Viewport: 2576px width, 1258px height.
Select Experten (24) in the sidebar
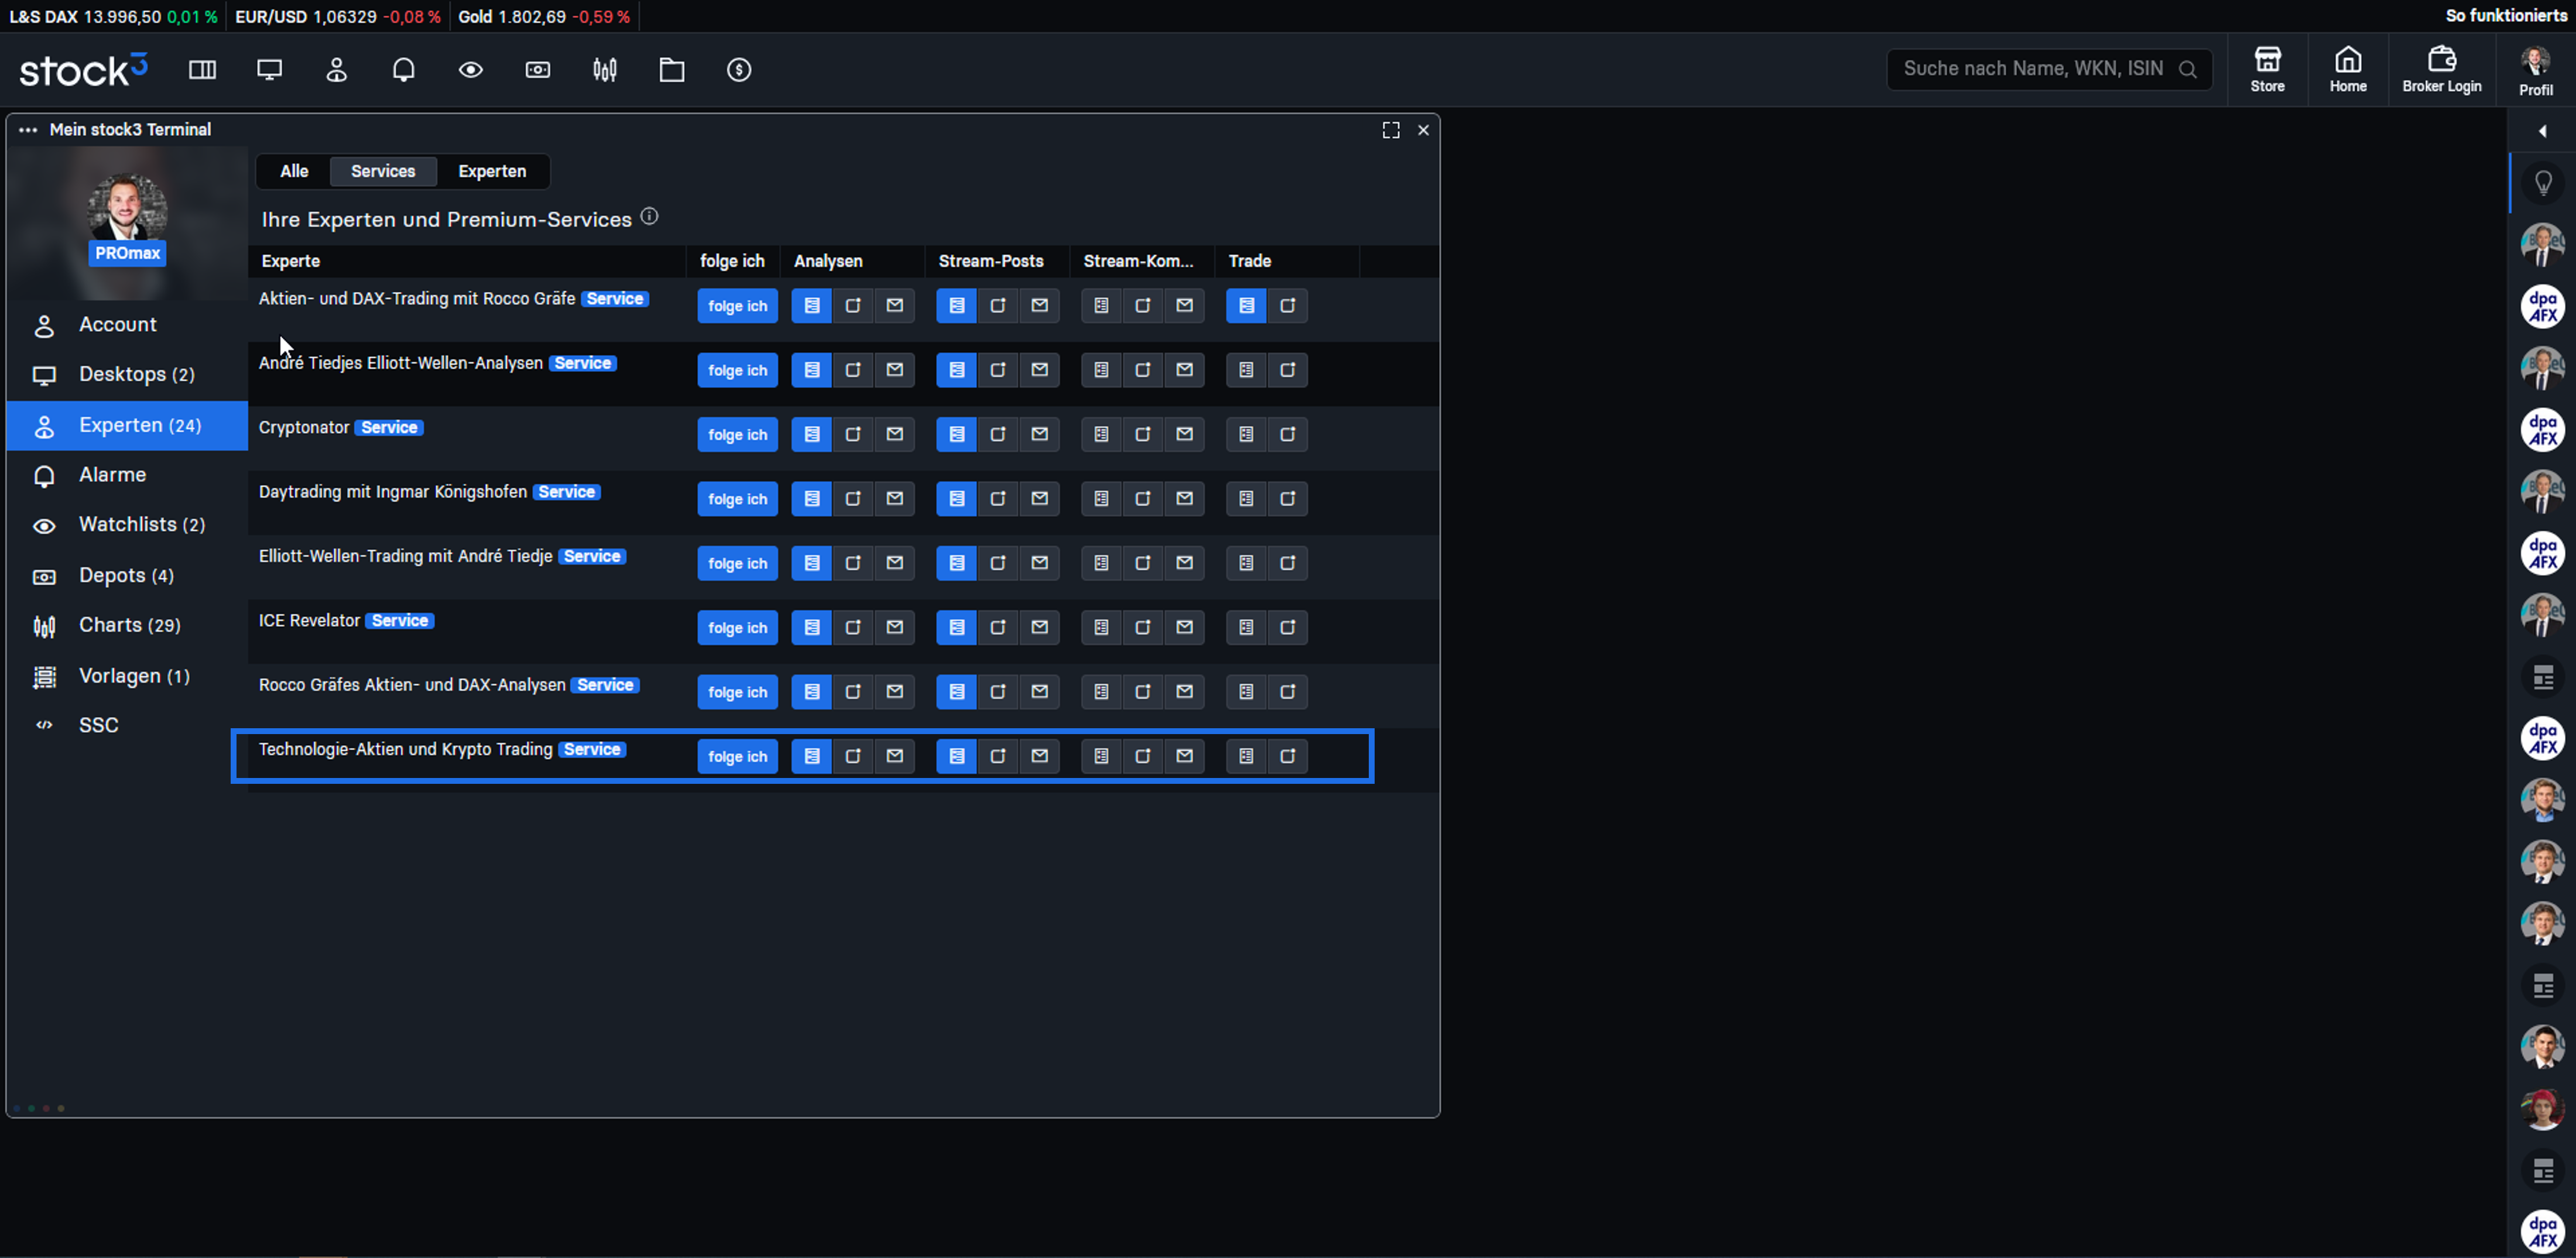coord(127,426)
